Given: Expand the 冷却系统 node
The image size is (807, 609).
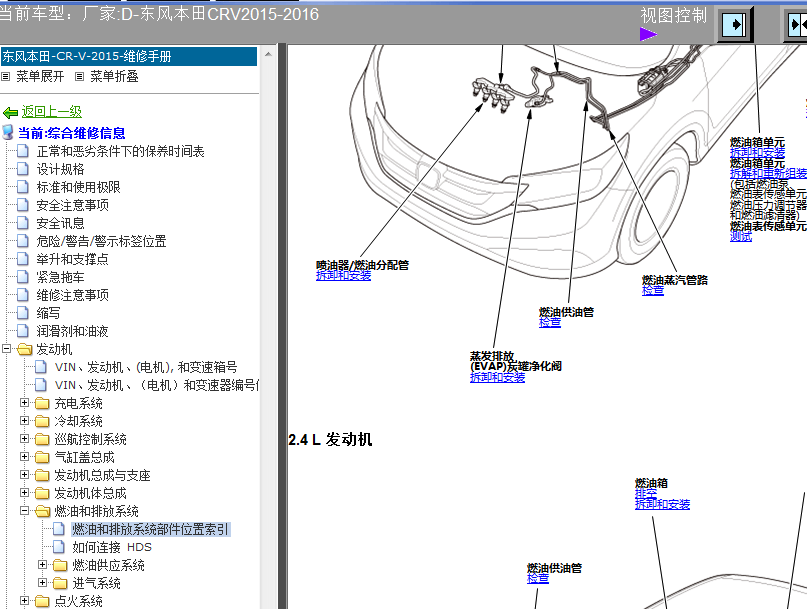Looking at the screenshot, I should [24, 421].
